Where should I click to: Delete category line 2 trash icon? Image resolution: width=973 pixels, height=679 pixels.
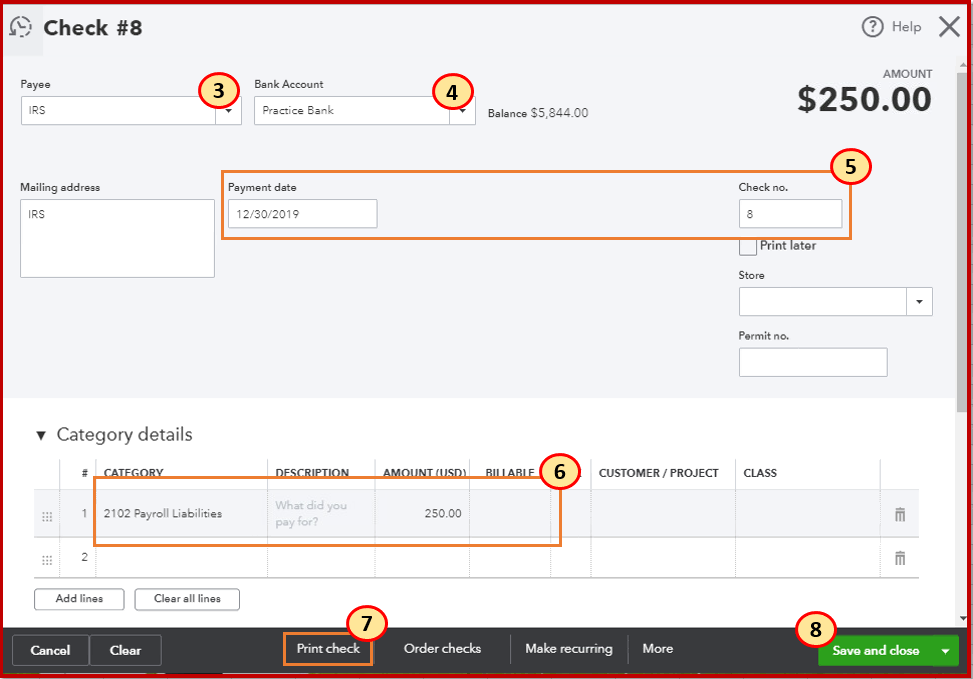click(x=900, y=558)
